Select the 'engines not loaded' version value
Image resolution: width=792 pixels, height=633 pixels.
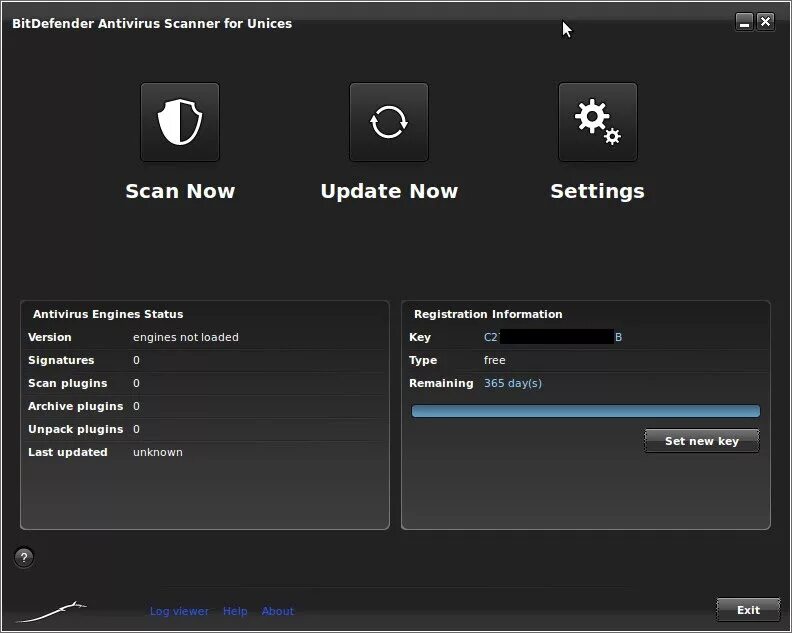pos(185,337)
